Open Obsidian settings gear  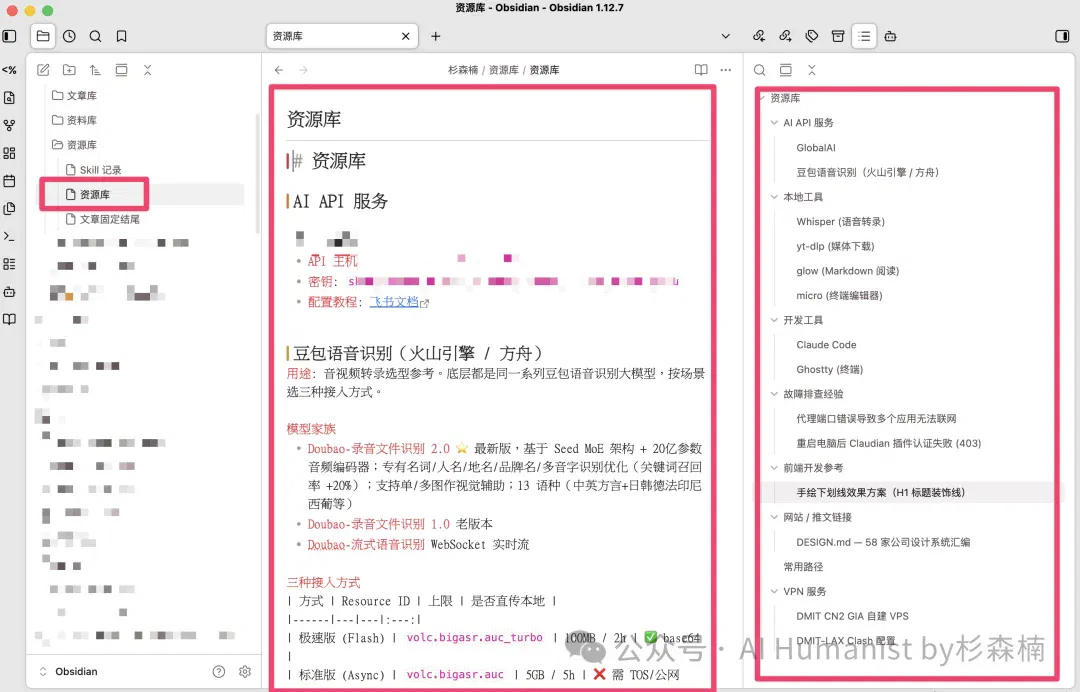tap(245, 671)
